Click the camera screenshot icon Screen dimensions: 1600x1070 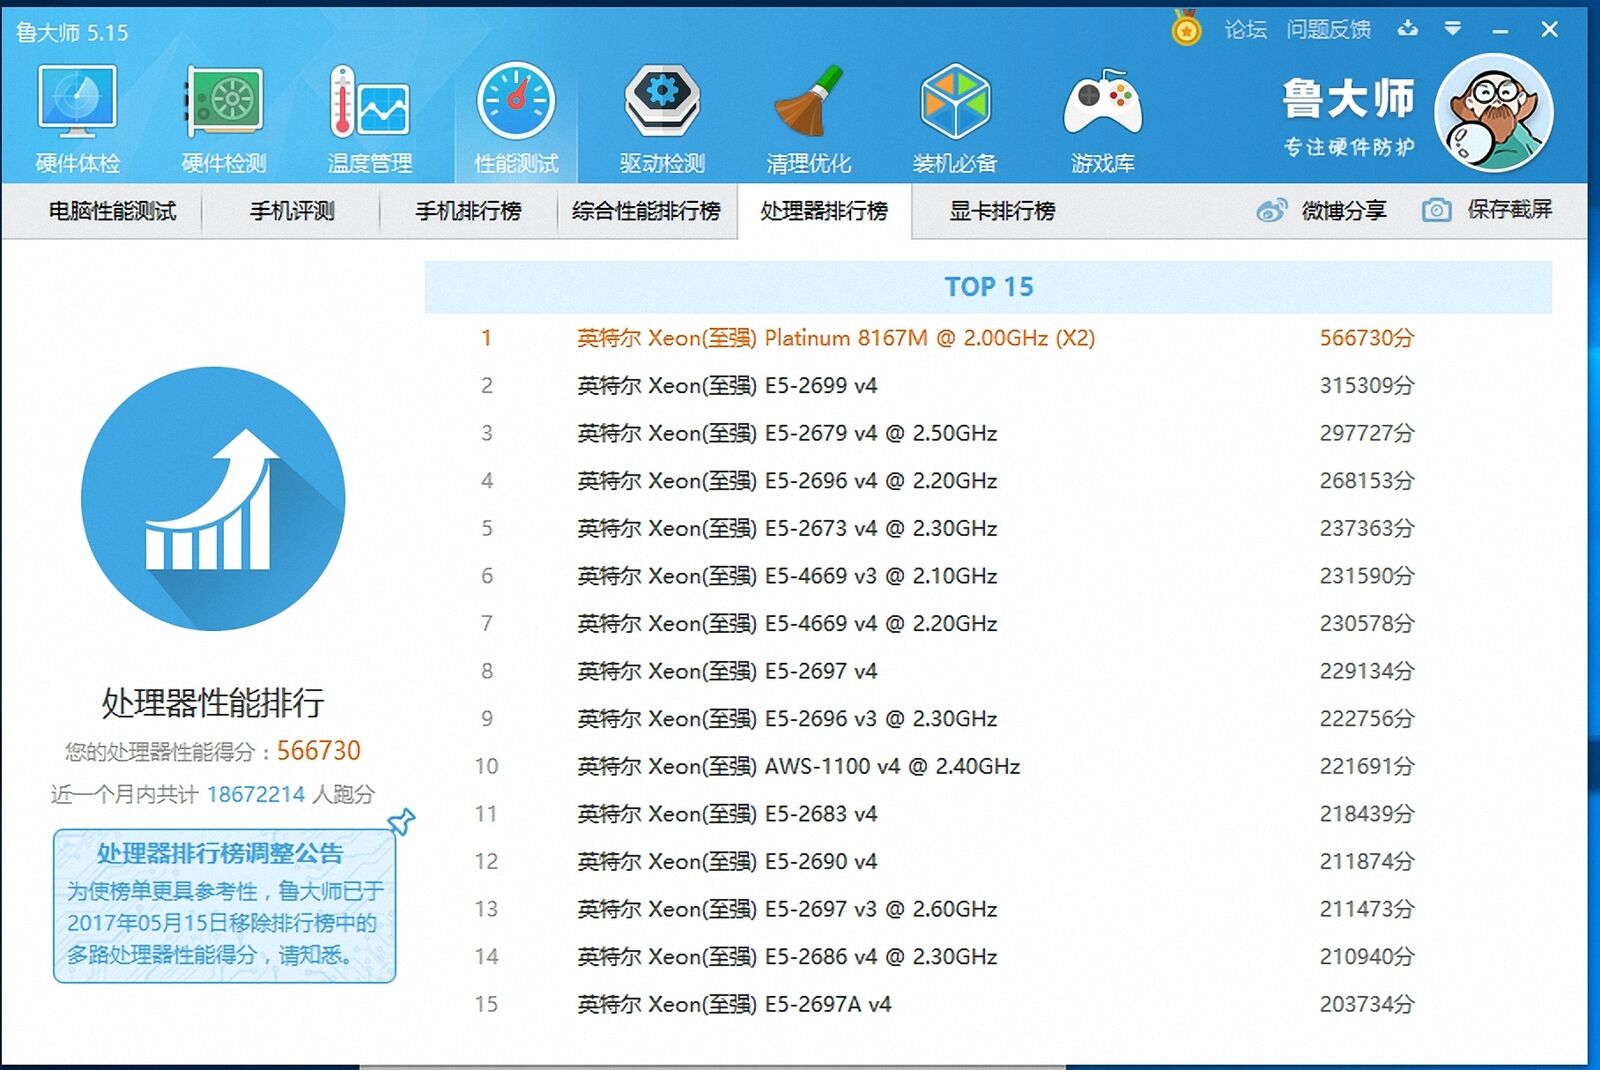pyautogui.click(x=1437, y=210)
